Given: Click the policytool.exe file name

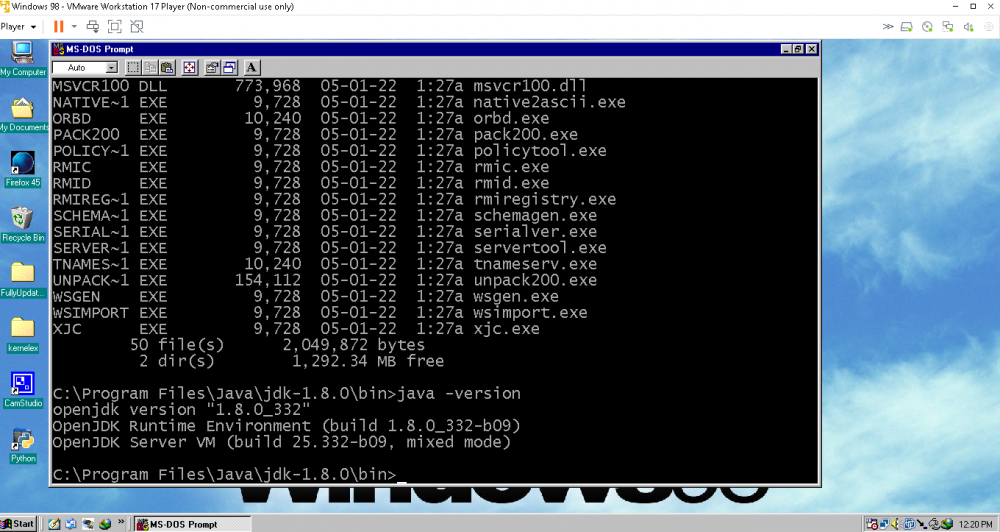Looking at the screenshot, I should click(x=540, y=151).
